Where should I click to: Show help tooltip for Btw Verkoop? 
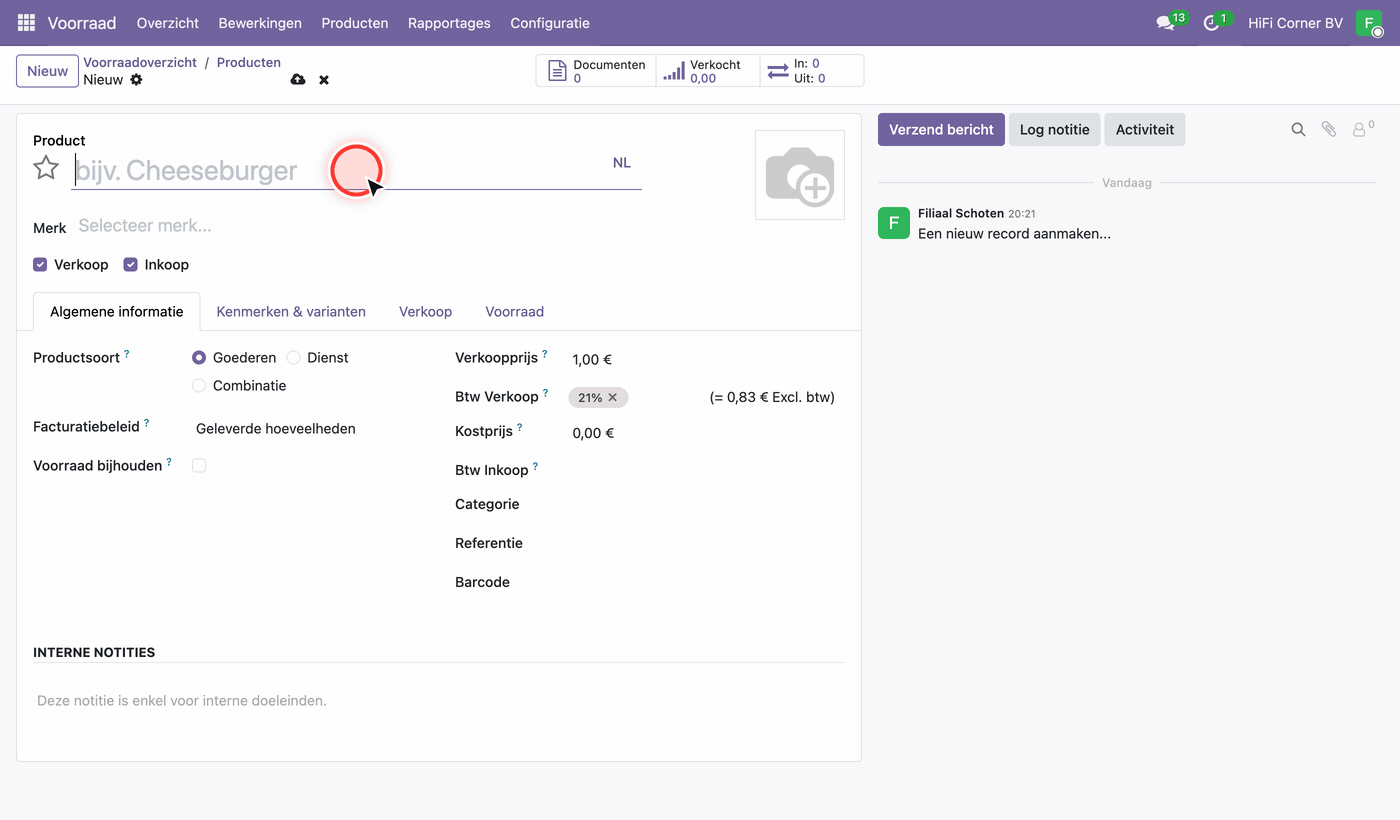pyautogui.click(x=545, y=393)
